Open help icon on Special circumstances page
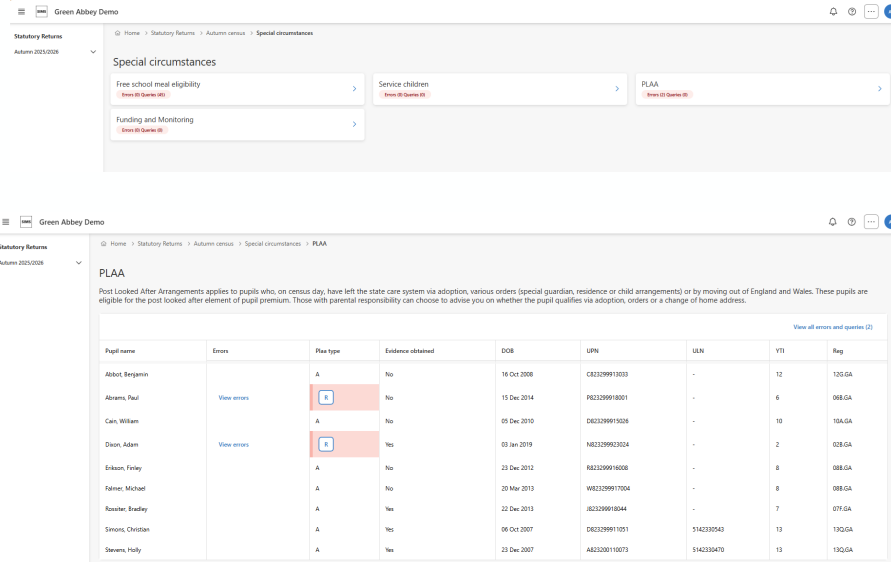This screenshot has width=891, height=562. [x=851, y=11]
